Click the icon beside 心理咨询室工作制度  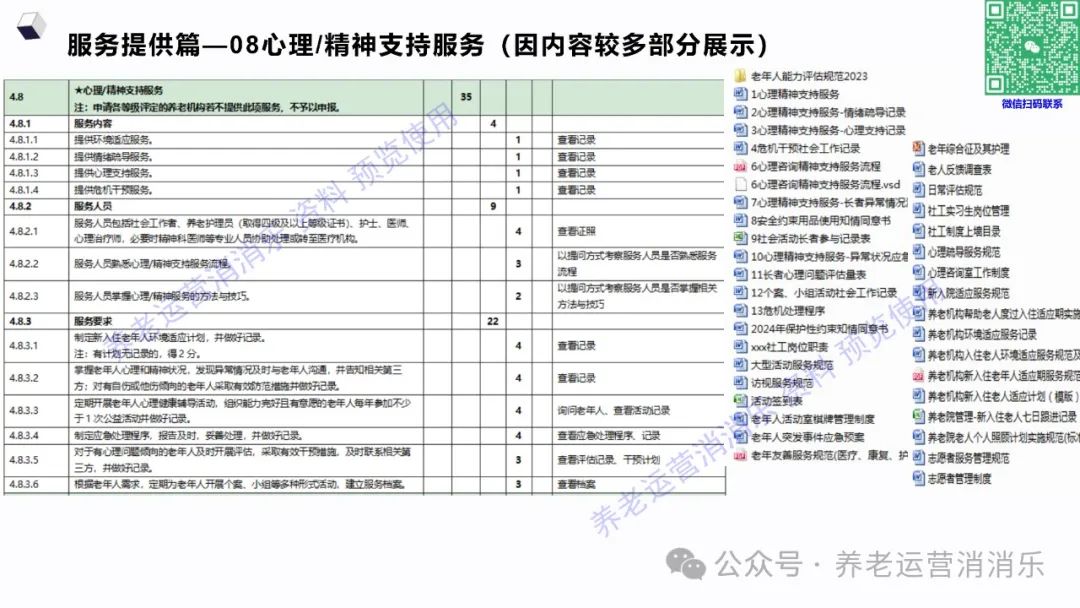coord(918,272)
